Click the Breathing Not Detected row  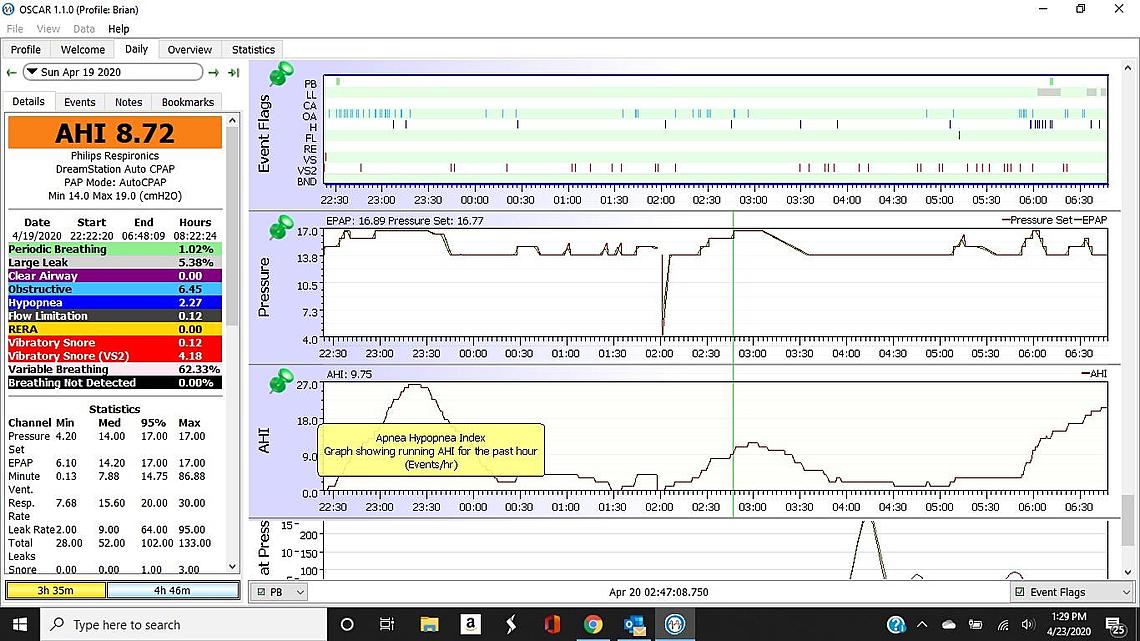115,383
